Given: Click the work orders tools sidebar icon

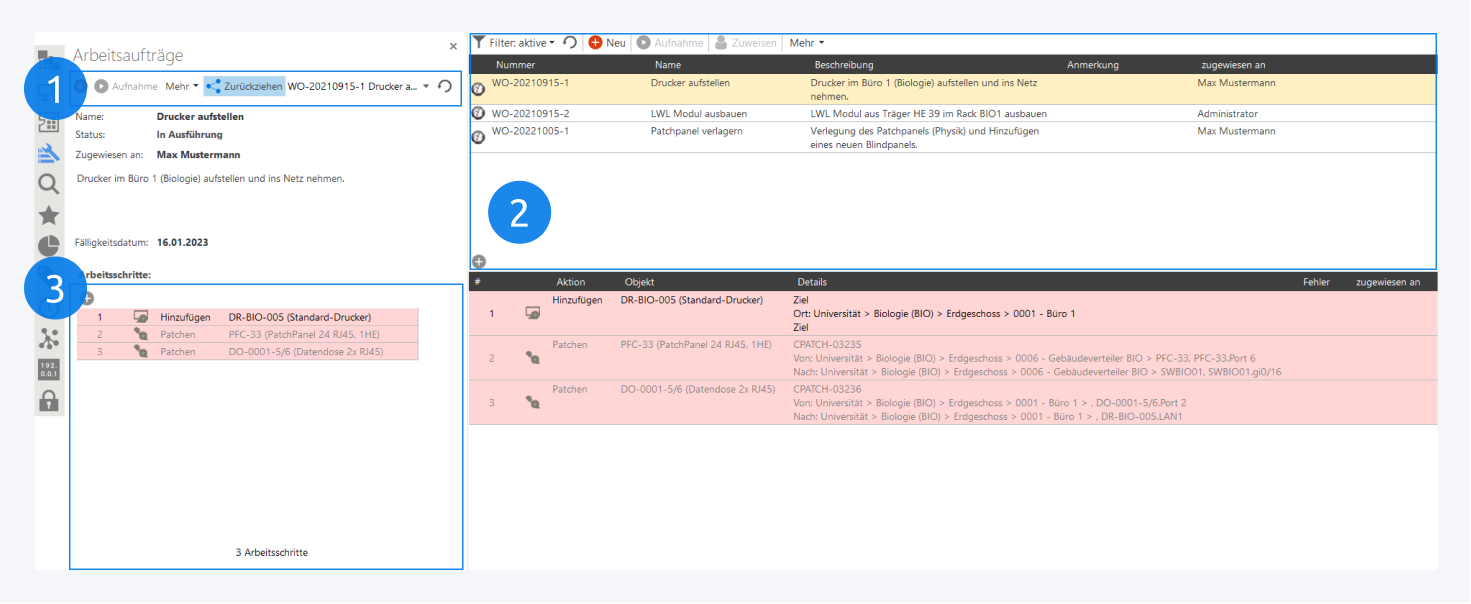Looking at the screenshot, I should (x=48, y=153).
